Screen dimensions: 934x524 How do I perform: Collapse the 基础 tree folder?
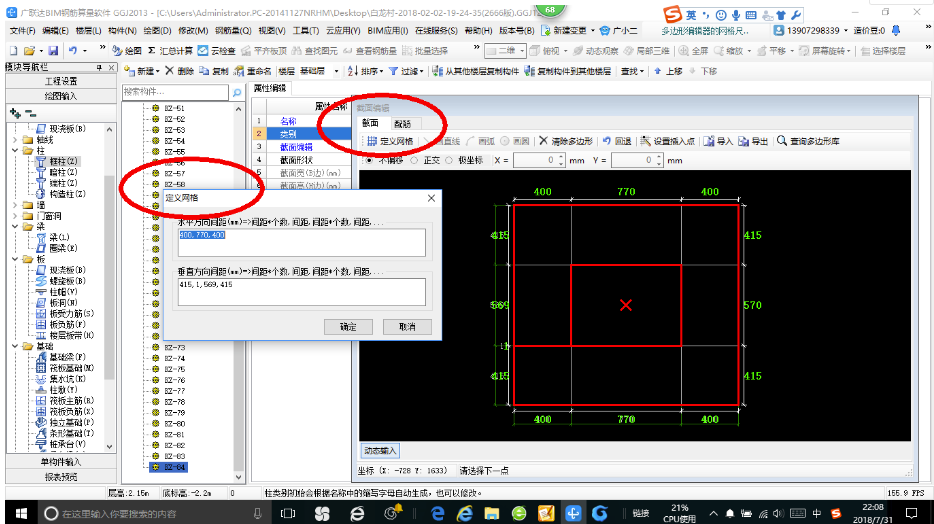15,346
